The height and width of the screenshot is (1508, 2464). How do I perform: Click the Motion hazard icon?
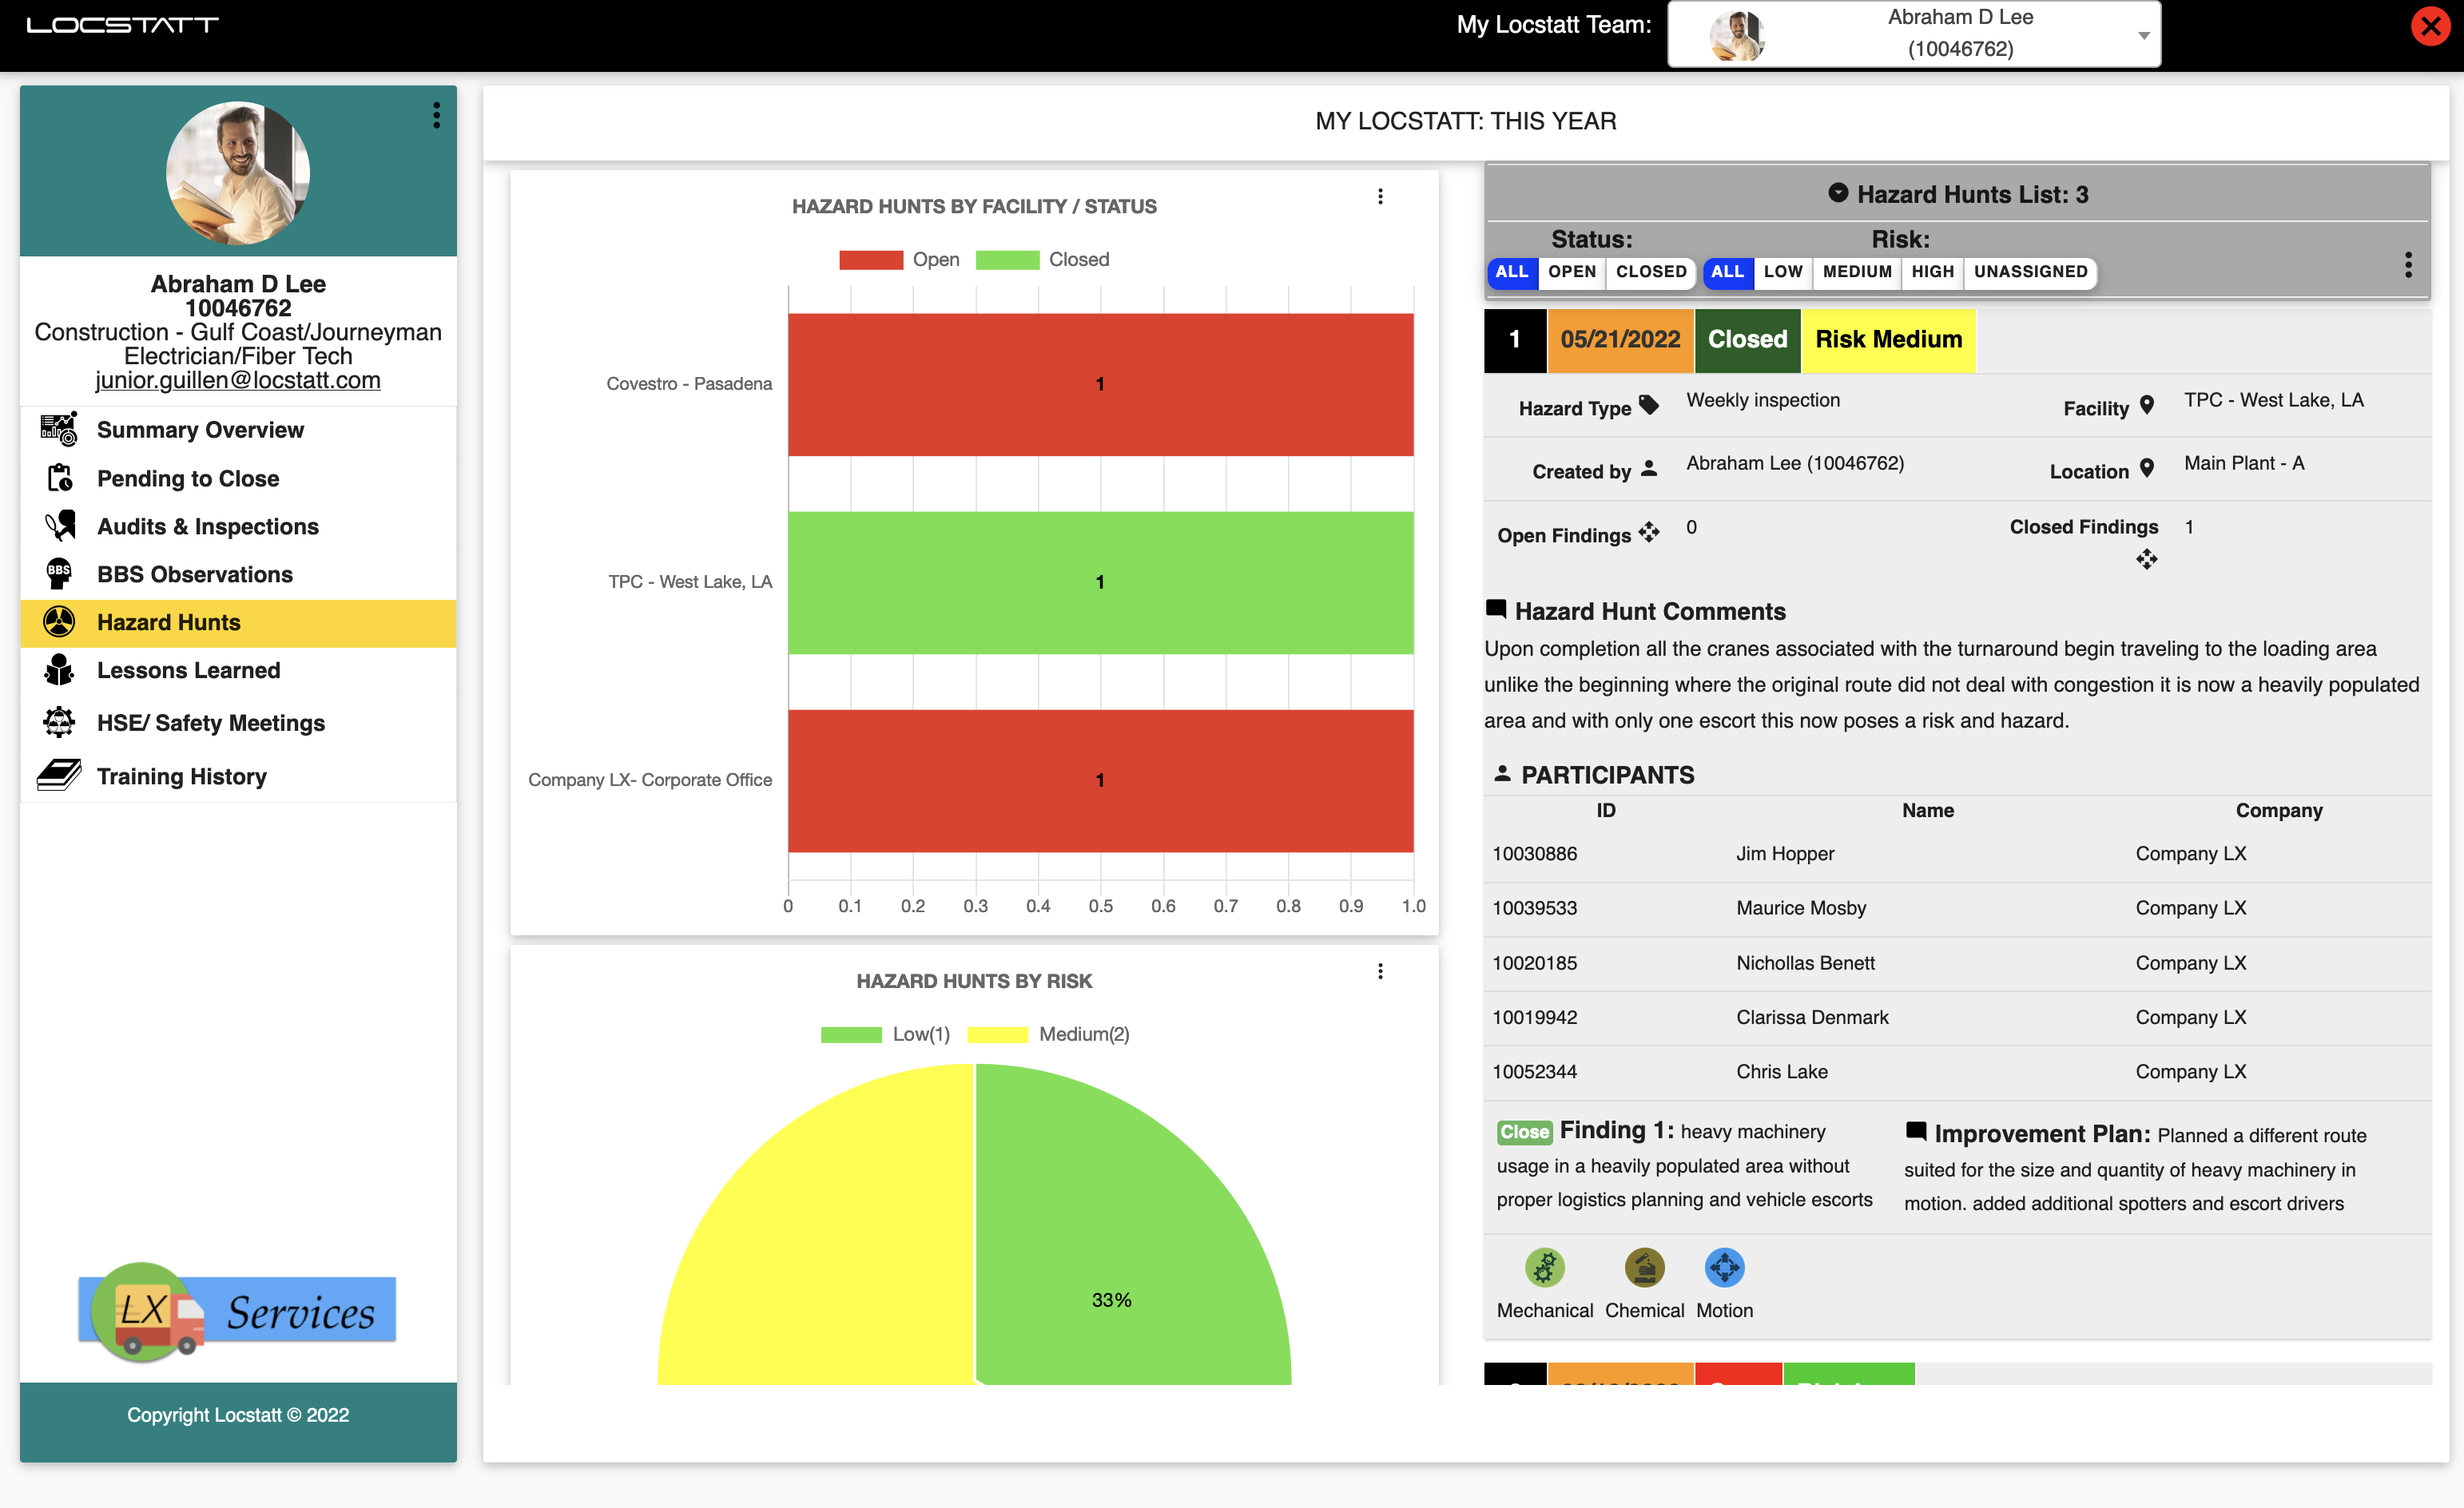(1724, 1267)
